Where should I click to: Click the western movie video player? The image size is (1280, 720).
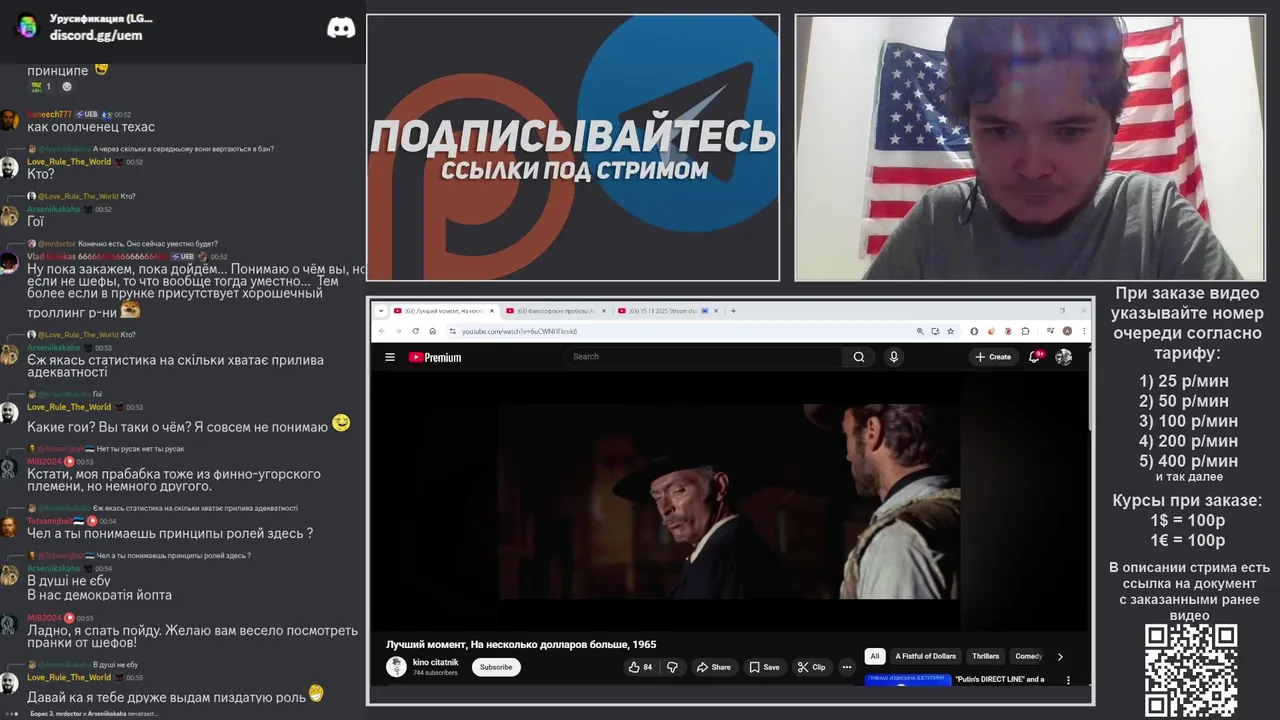point(730,500)
